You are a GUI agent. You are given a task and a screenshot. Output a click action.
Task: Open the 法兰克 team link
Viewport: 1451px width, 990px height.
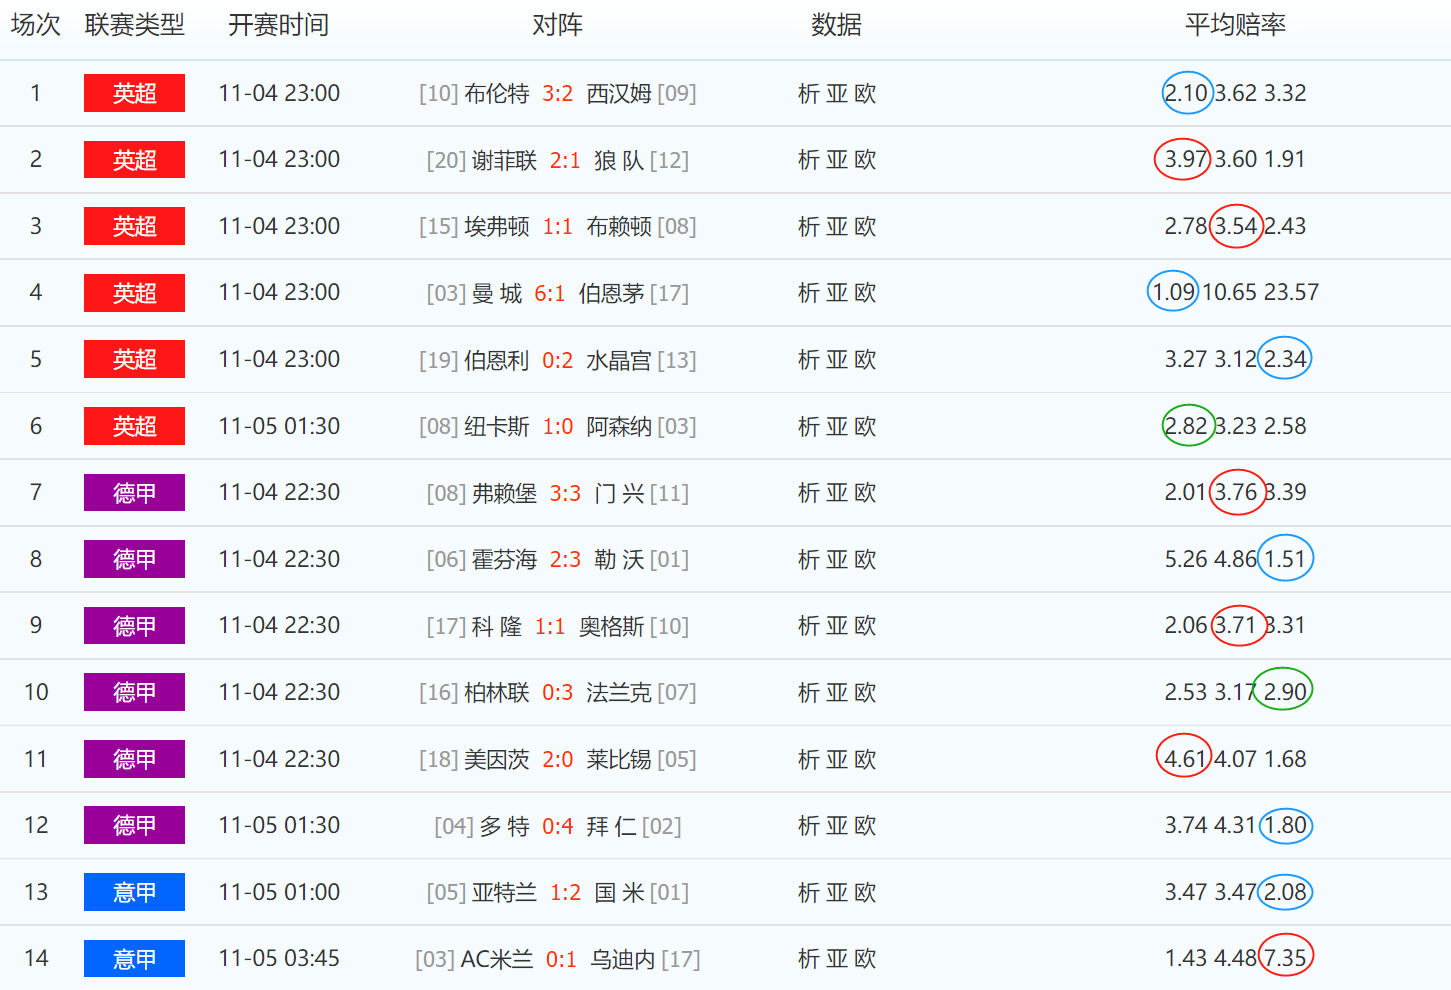[619, 693]
